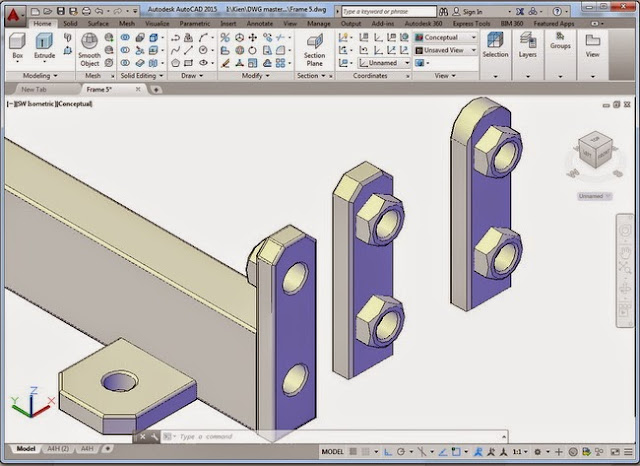Open the 1:1 annotation scale dropdown
The width and height of the screenshot is (640, 466).
tap(520, 452)
